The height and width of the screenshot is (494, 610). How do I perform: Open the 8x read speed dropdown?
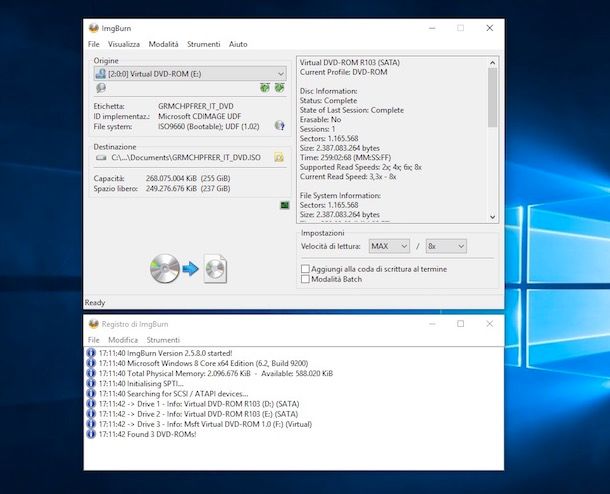point(446,246)
